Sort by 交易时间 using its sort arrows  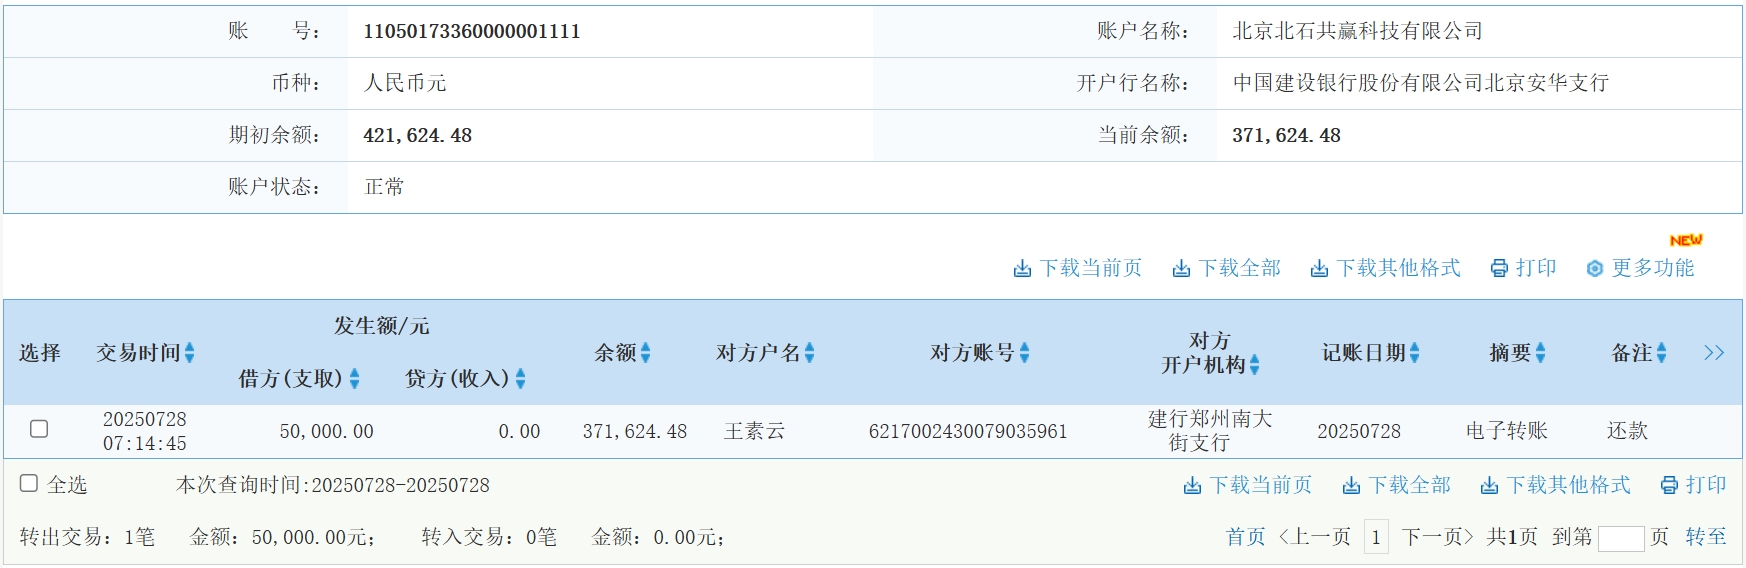[x=190, y=353]
